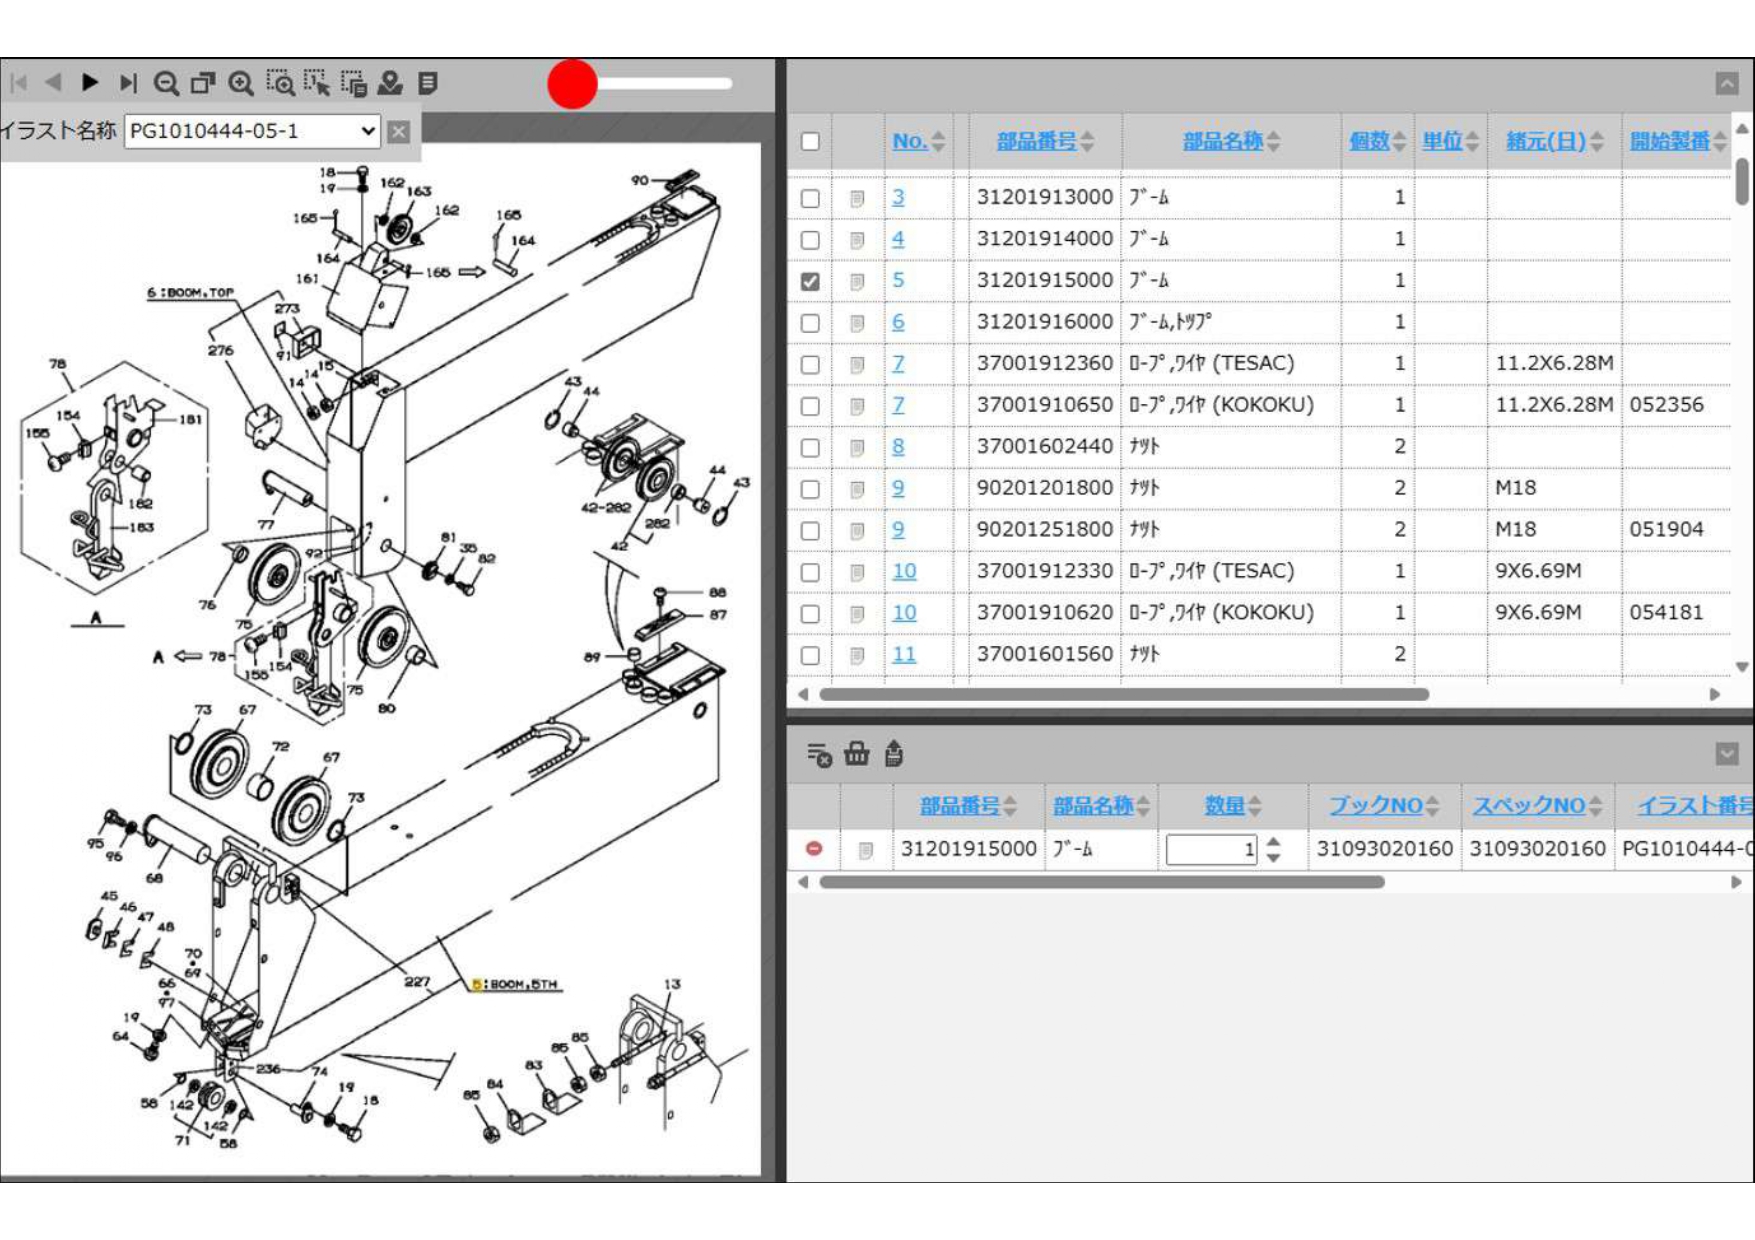Click the zoom out magnifier icon

(166, 83)
